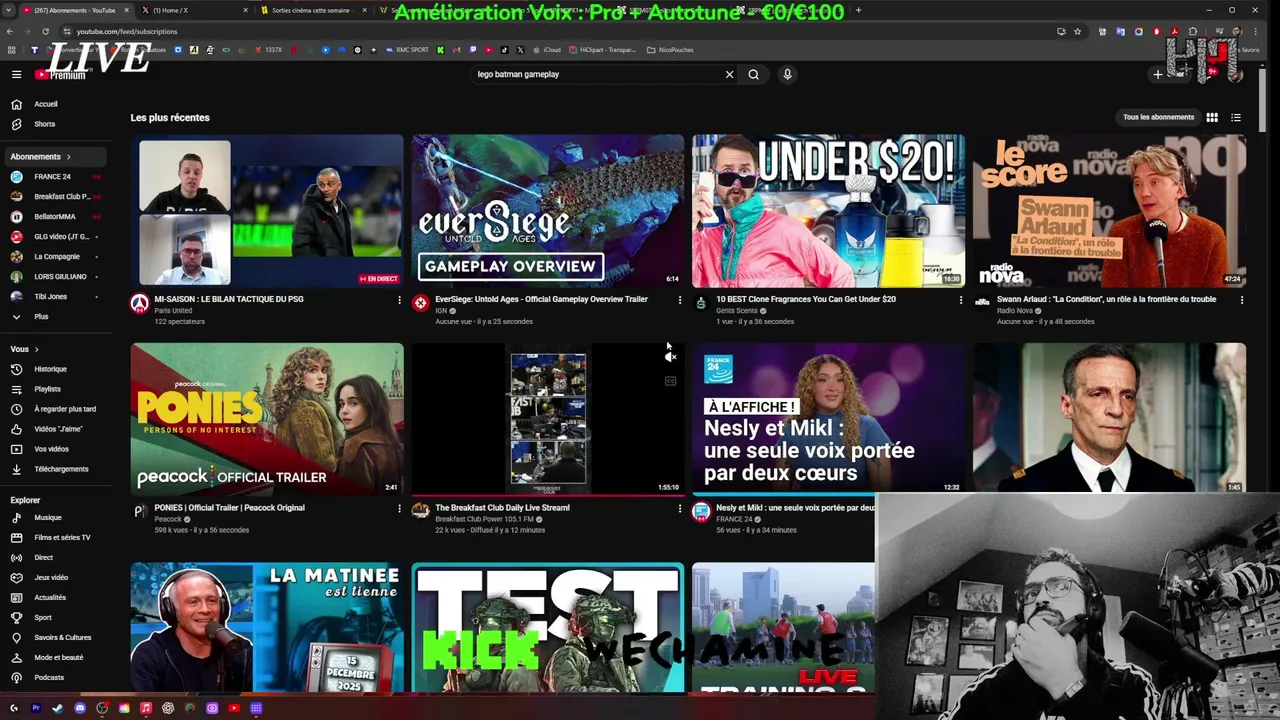Open Premiere Pro from the taskbar
Viewport: 1280px width, 720px height.
click(36, 708)
